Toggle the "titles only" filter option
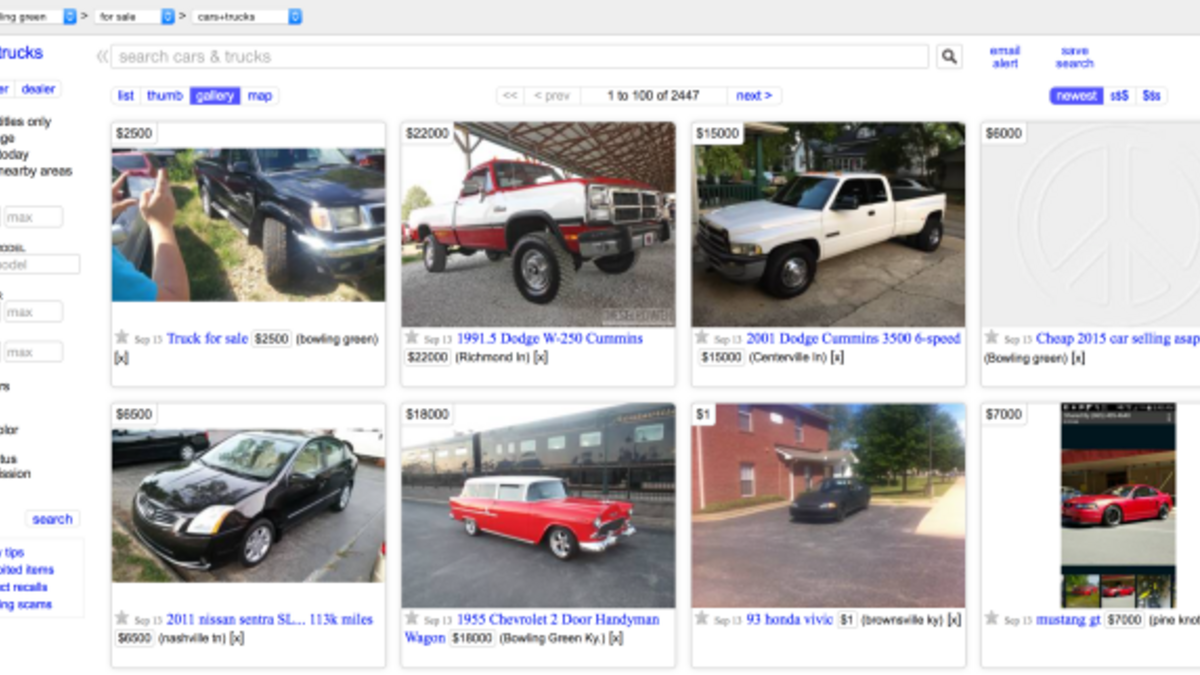 point(26,122)
